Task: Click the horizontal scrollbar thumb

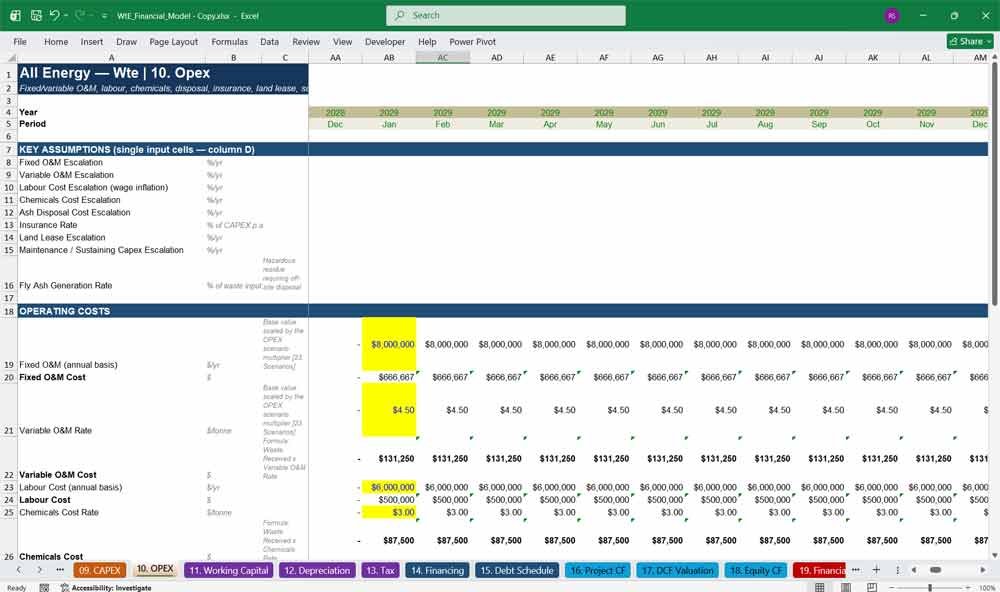Action: coord(936,570)
